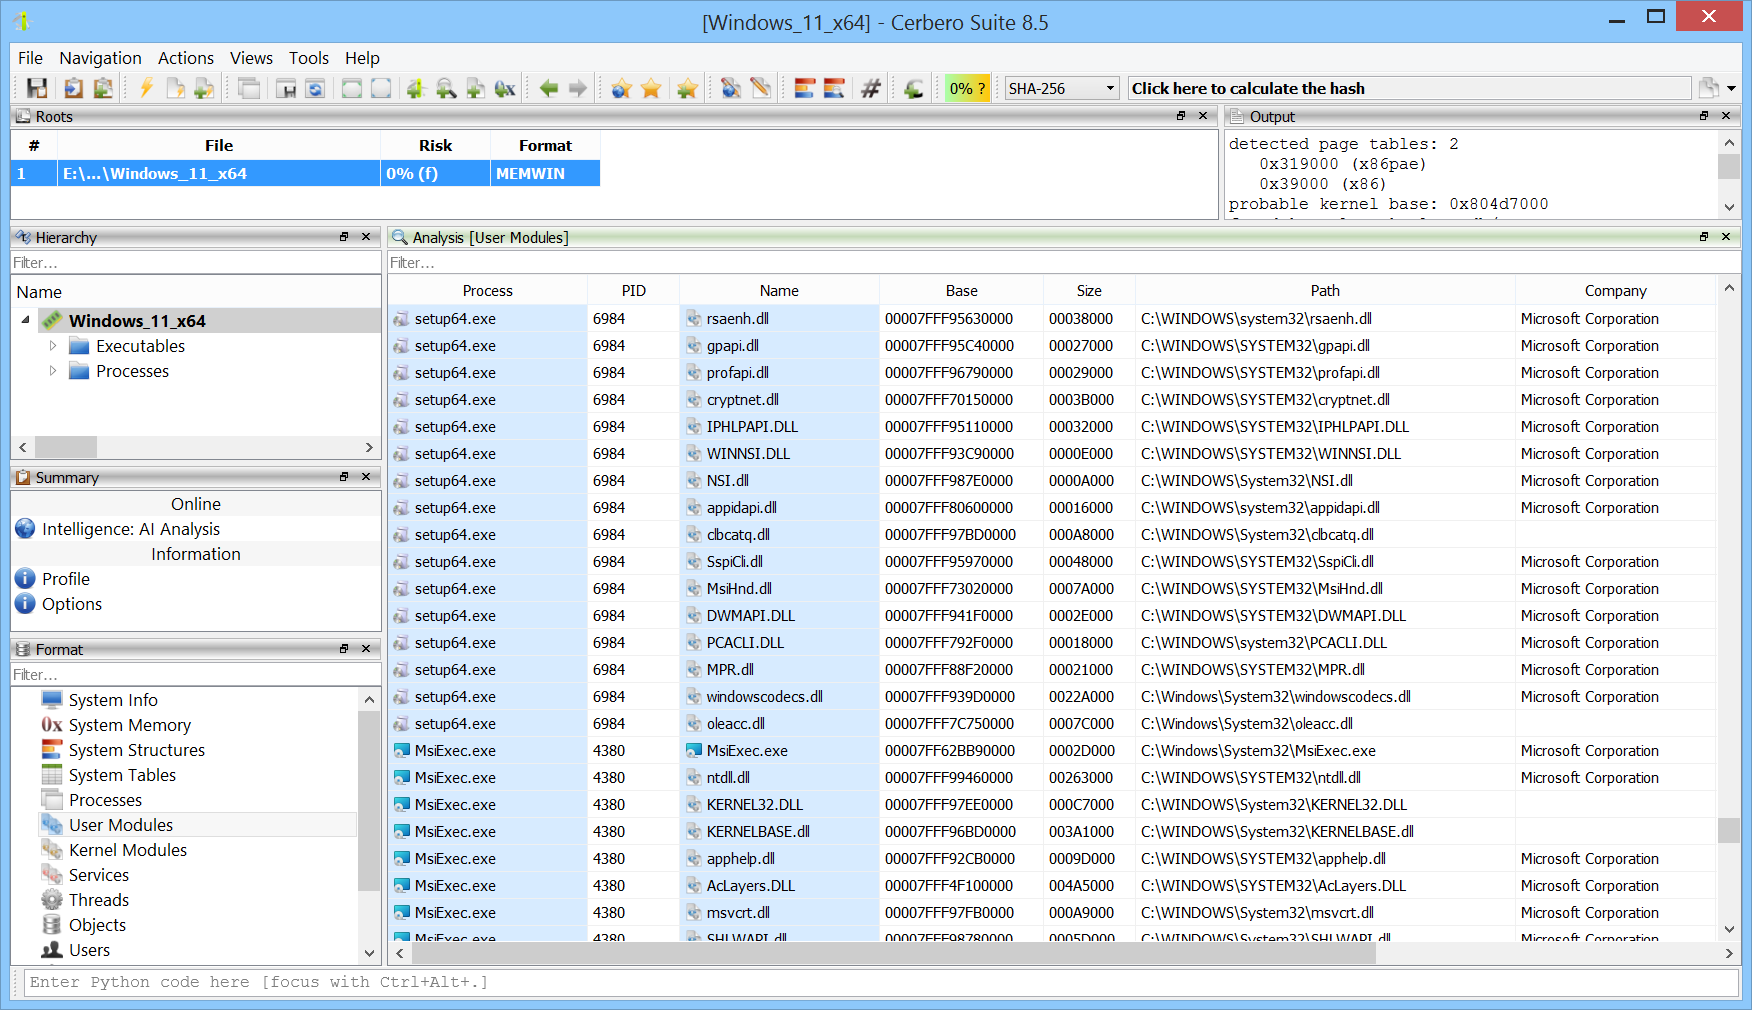1752x1010 pixels.
Task: Open the Views menu
Action: (251, 58)
